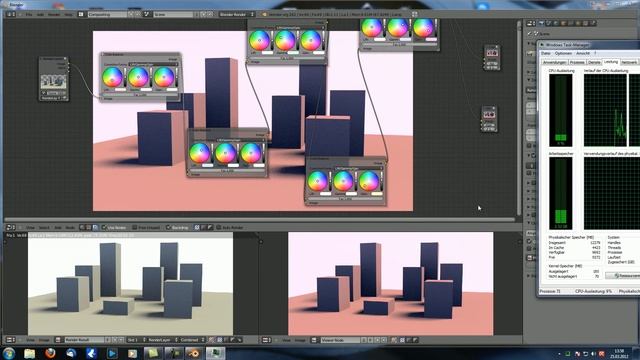Switch node tree type to Compositing nodes

tap(95, 227)
